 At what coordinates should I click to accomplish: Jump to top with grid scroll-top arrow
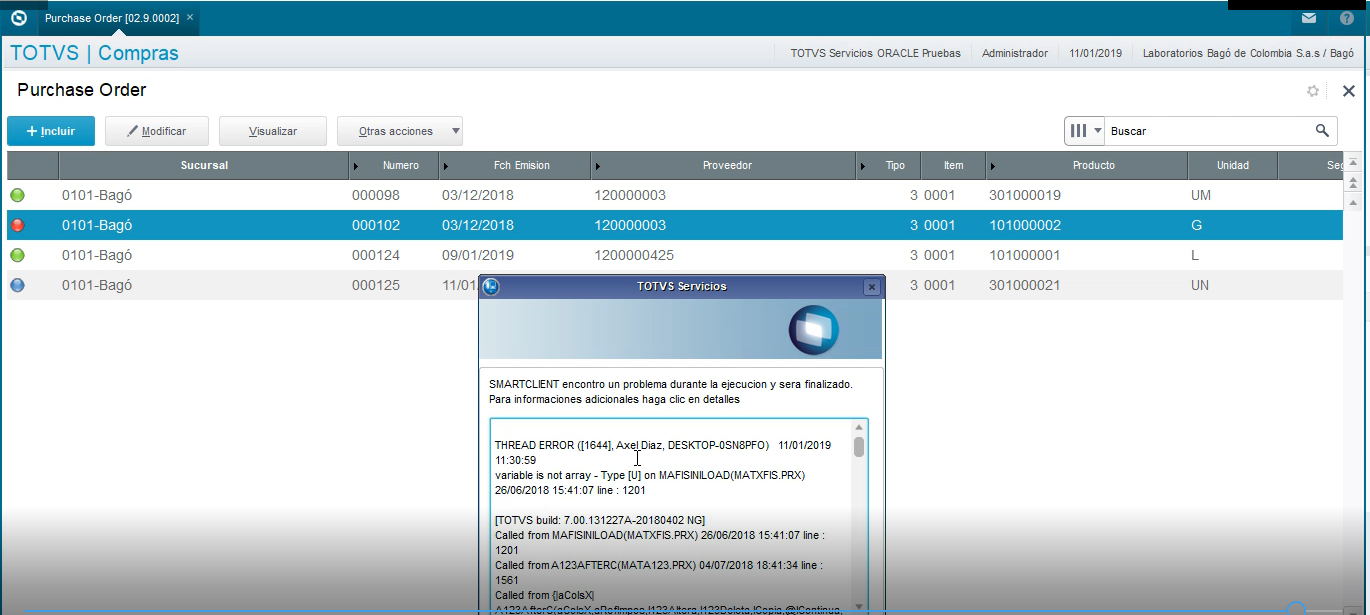pos(1354,163)
